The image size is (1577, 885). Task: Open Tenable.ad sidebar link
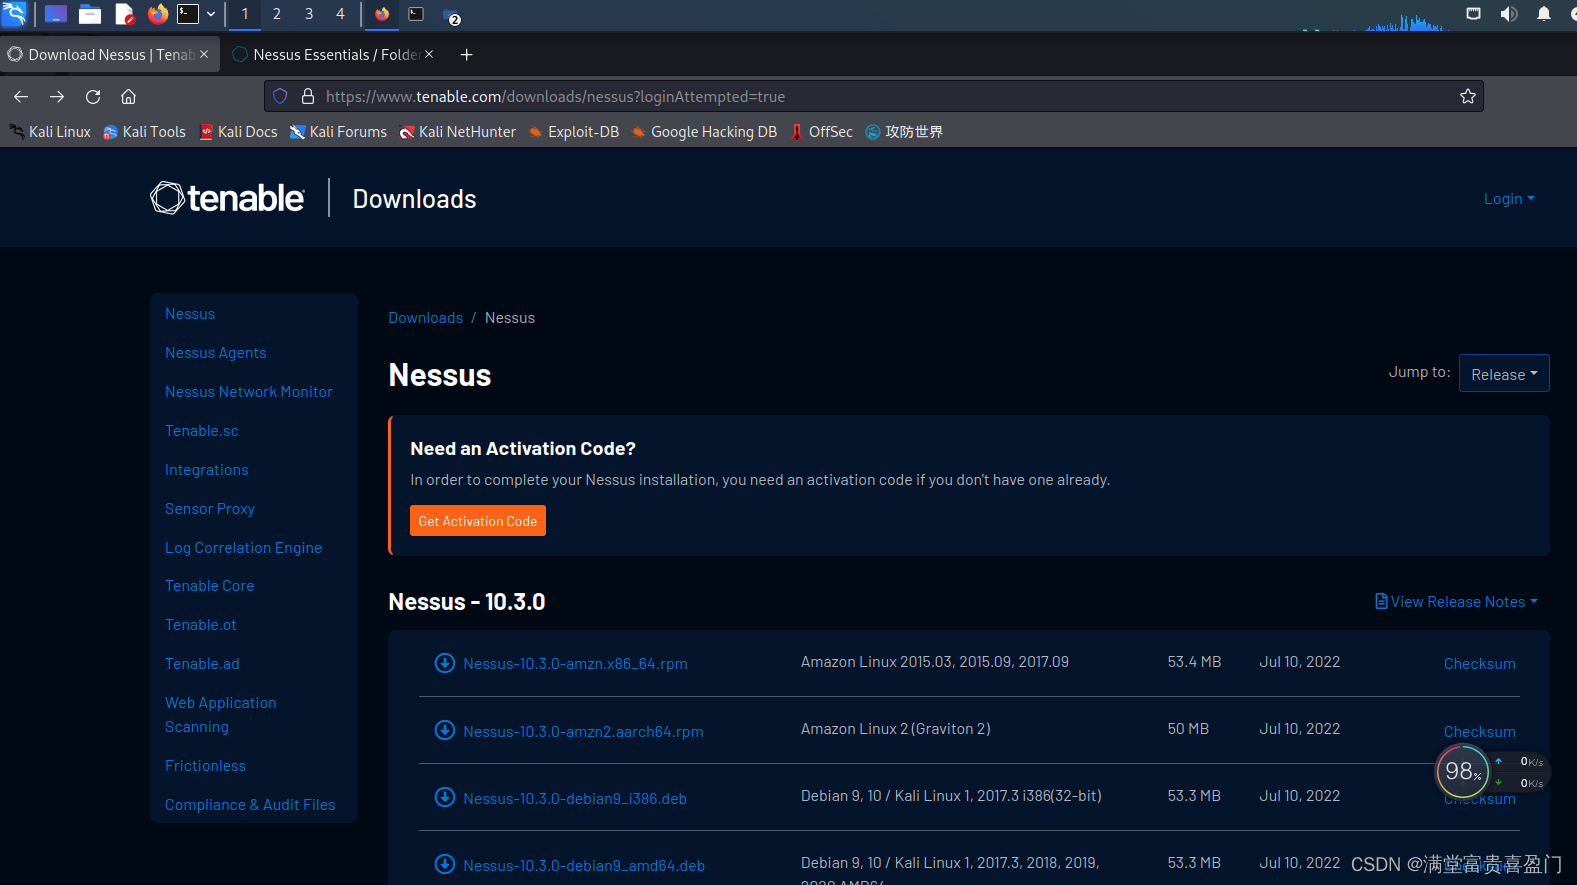(x=202, y=664)
